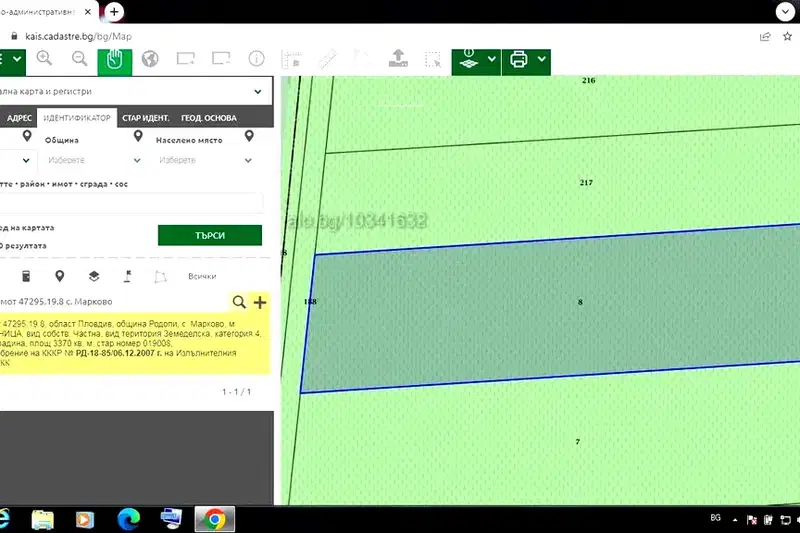Activate the green hand pan tool
The height and width of the screenshot is (533, 800).
(115, 61)
